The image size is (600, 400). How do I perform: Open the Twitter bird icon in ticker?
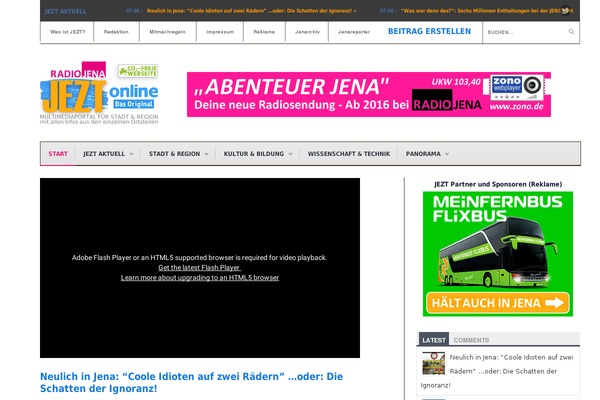(565, 11)
